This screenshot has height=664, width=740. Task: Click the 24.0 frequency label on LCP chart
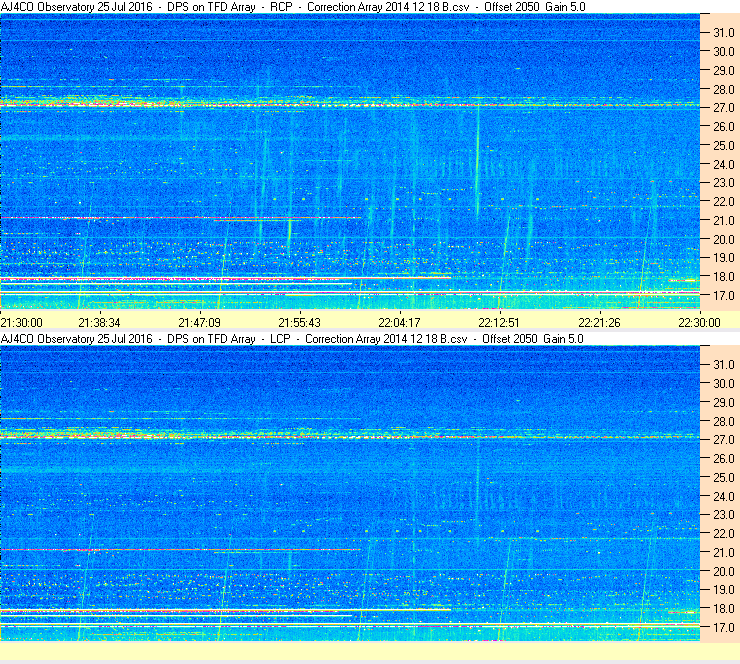[724, 496]
